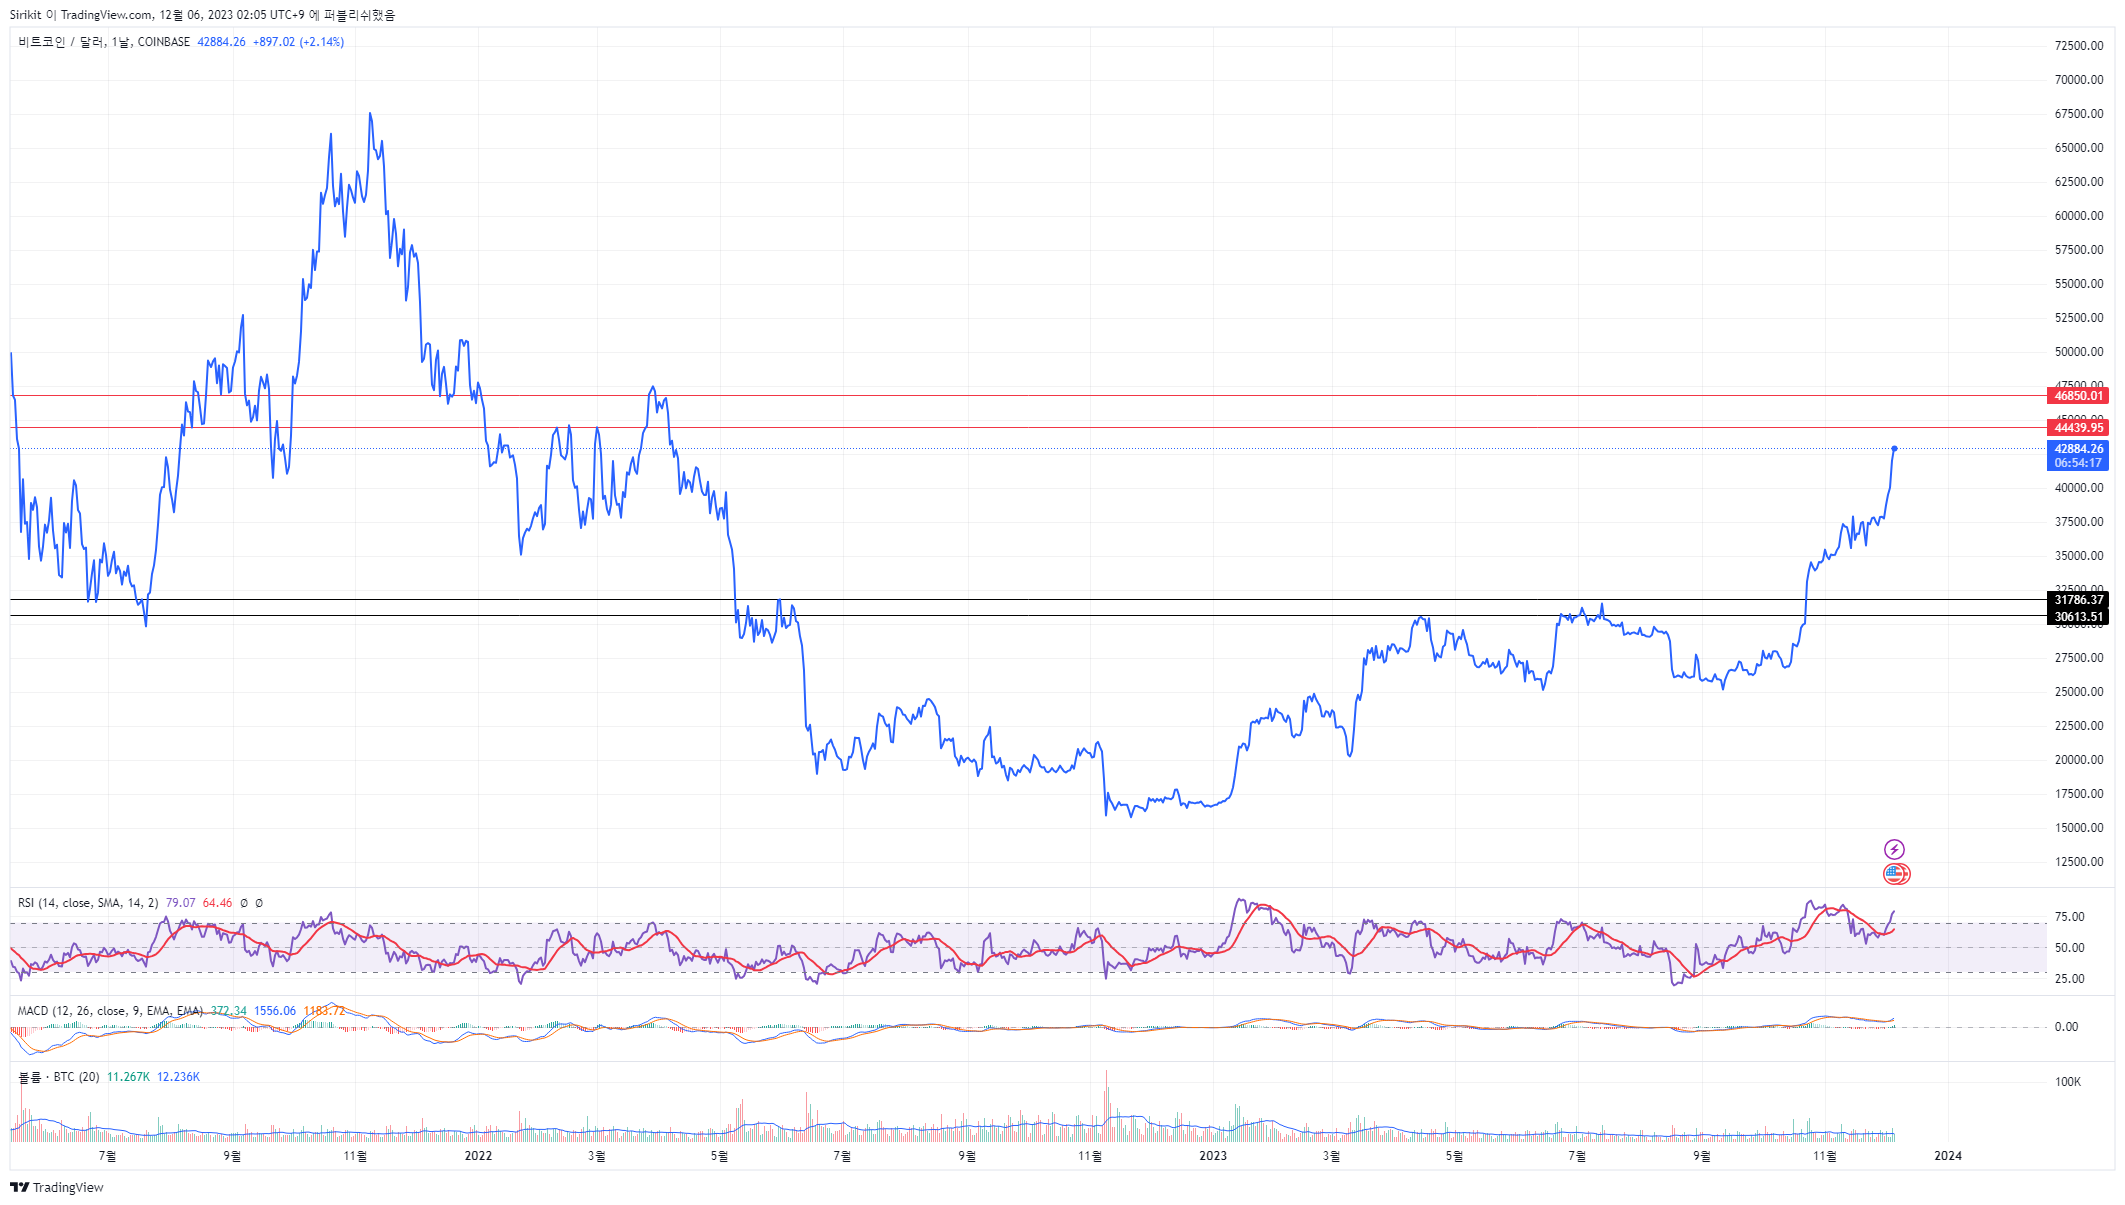Click the 72500.00 price scale label
The width and height of the screenshot is (2125, 1205).
point(2079,46)
